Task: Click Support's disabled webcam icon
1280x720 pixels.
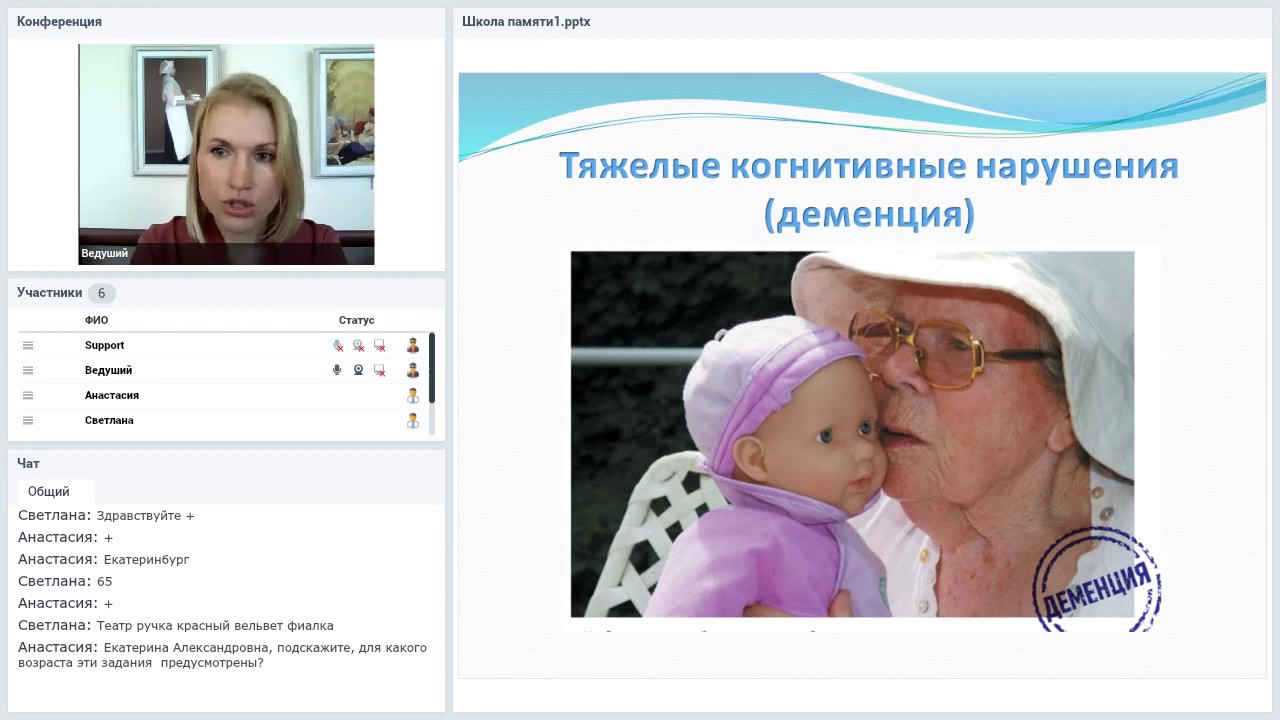Action: (359, 345)
